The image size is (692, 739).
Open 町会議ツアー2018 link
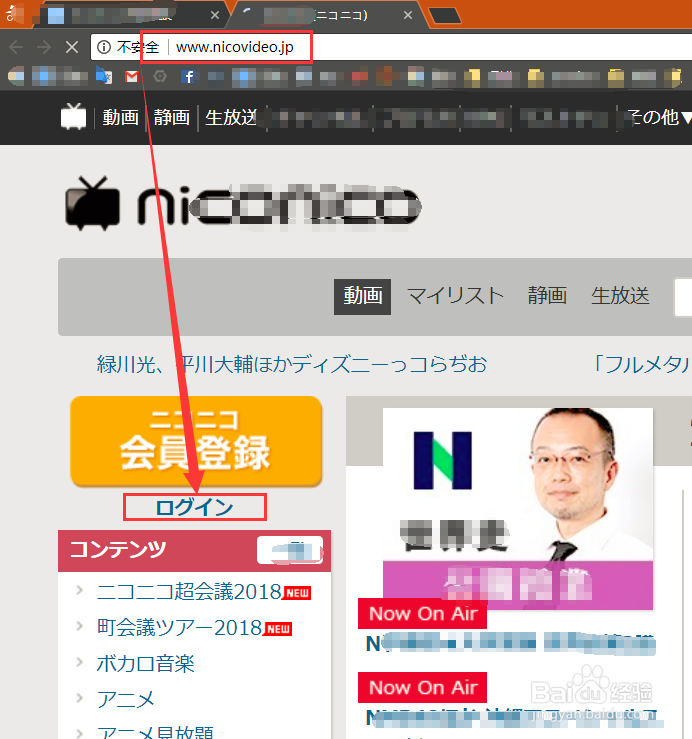pyautogui.click(x=180, y=627)
